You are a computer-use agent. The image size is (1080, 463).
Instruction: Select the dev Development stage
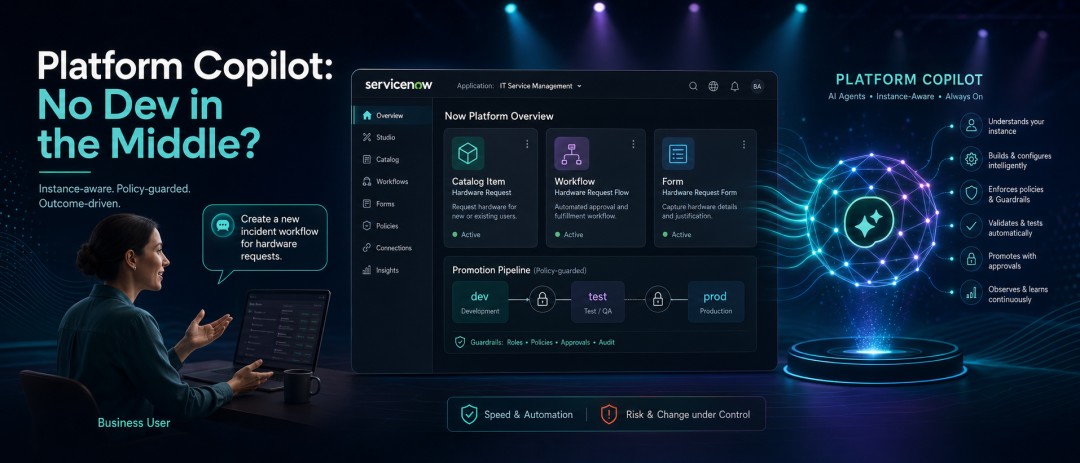point(480,302)
